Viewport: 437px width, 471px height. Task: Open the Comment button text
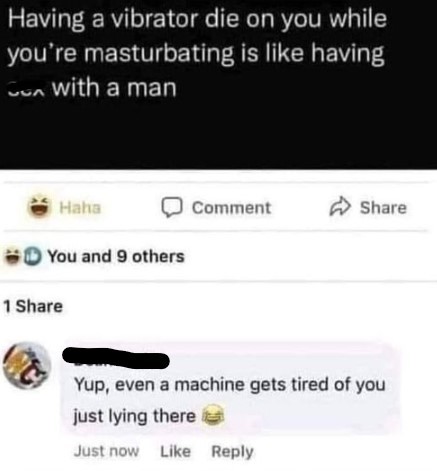point(231,208)
